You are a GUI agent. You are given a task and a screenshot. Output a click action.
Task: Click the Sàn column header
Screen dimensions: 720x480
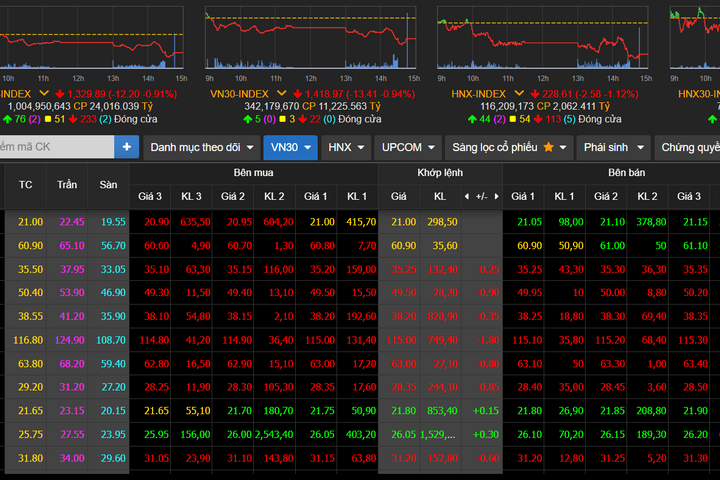point(108,185)
